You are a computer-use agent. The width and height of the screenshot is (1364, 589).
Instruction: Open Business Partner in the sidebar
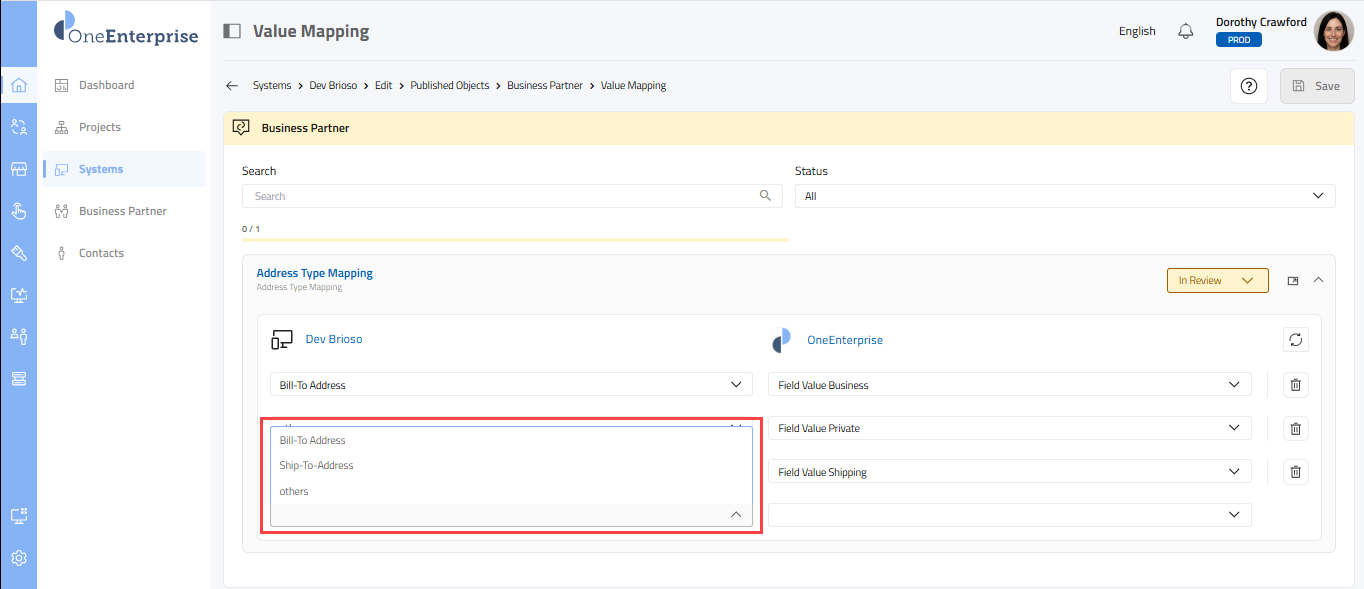point(122,211)
